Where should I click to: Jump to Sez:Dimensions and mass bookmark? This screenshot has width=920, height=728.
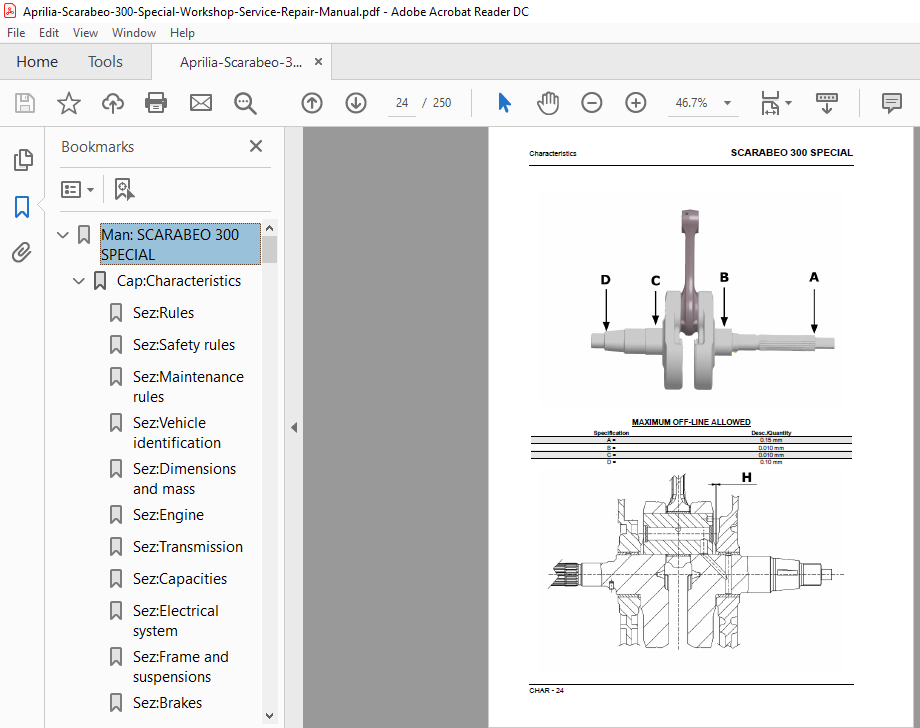click(184, 479)
